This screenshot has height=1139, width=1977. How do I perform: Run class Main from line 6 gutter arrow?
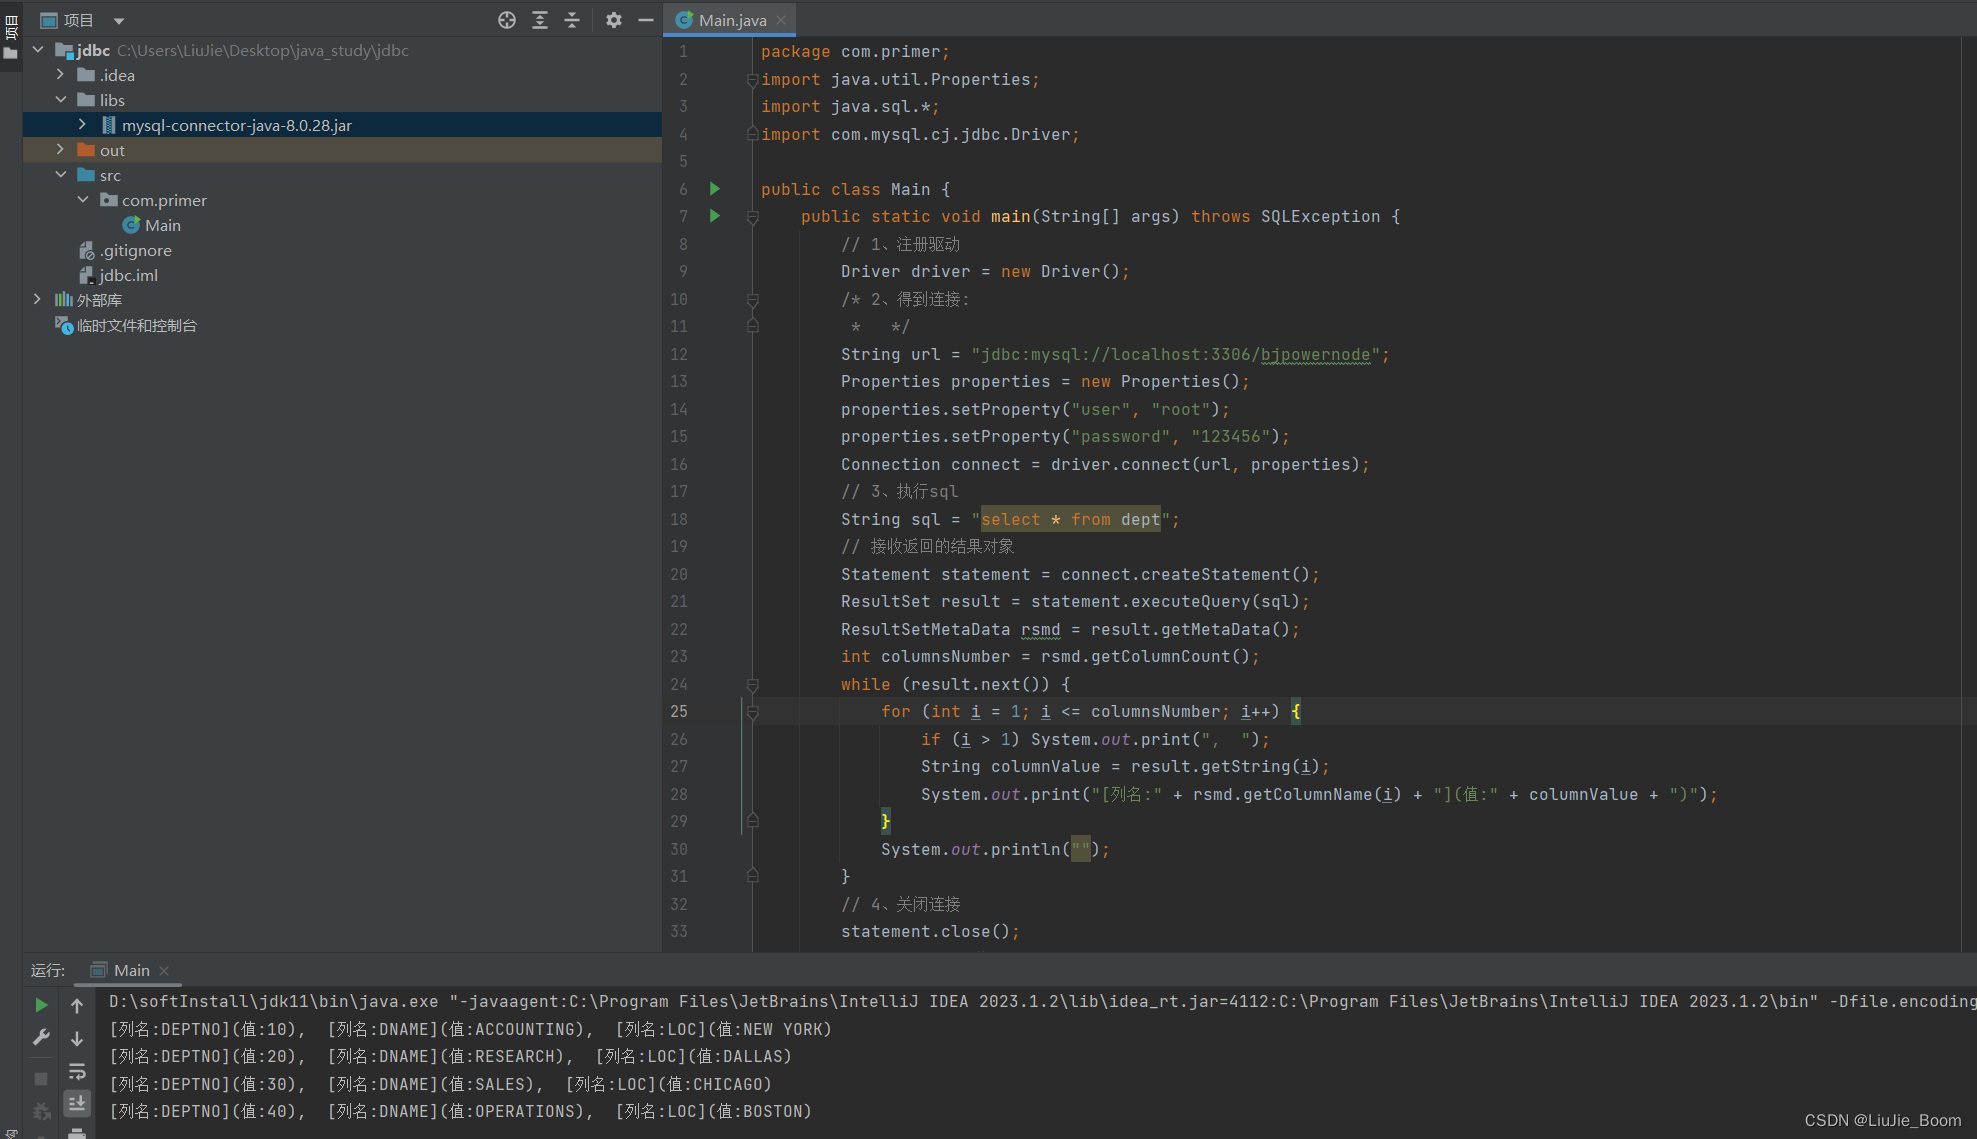point(715,188)
